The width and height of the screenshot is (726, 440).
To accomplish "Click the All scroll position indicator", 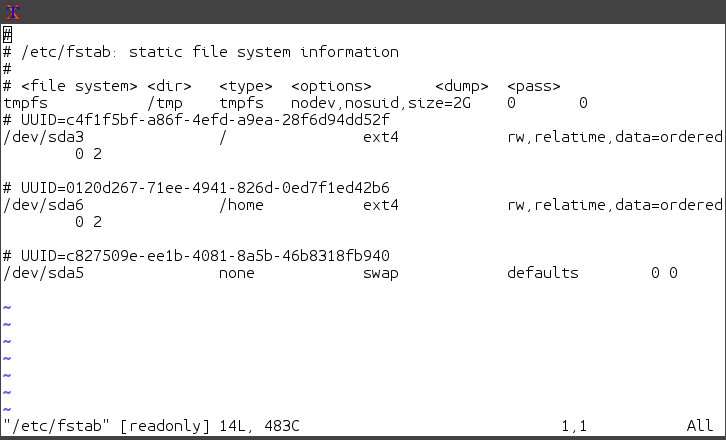I will (x=700, y=426).
